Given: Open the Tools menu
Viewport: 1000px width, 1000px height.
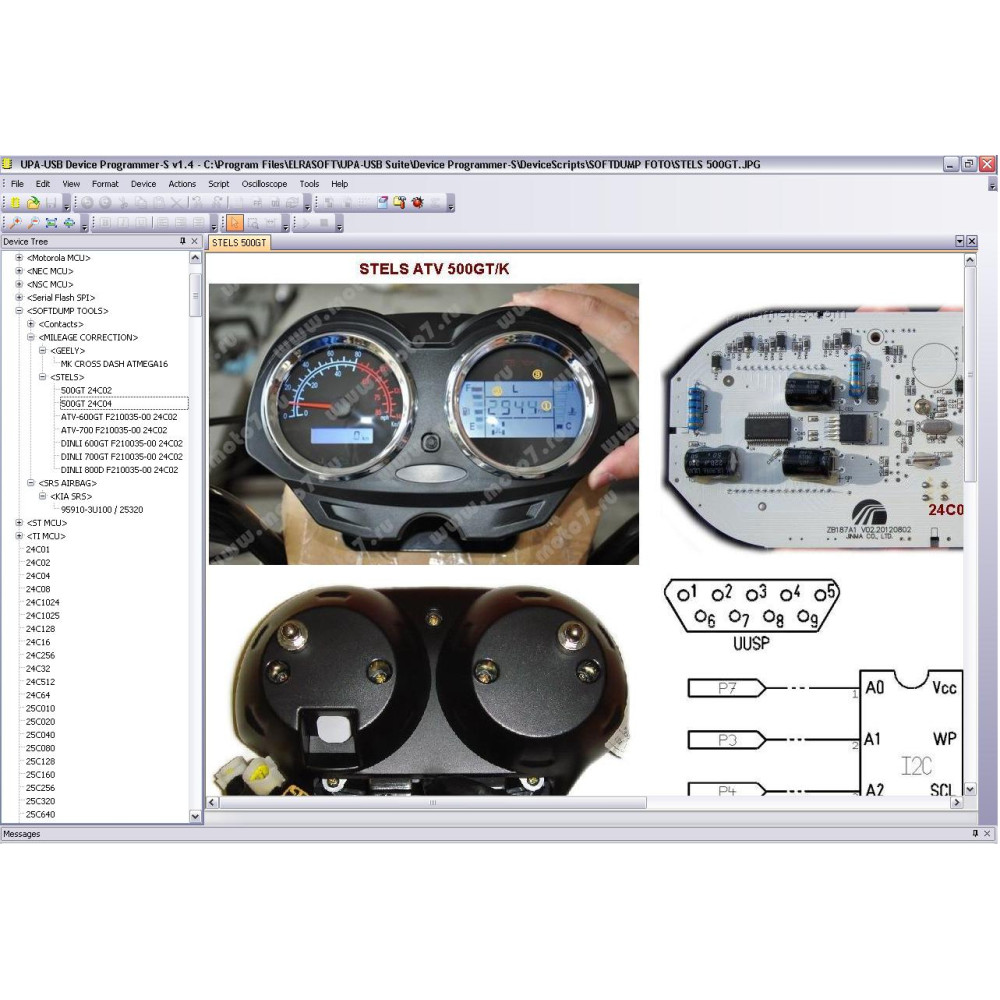Looking at the screenshot, I should click(x=309, y=184).
